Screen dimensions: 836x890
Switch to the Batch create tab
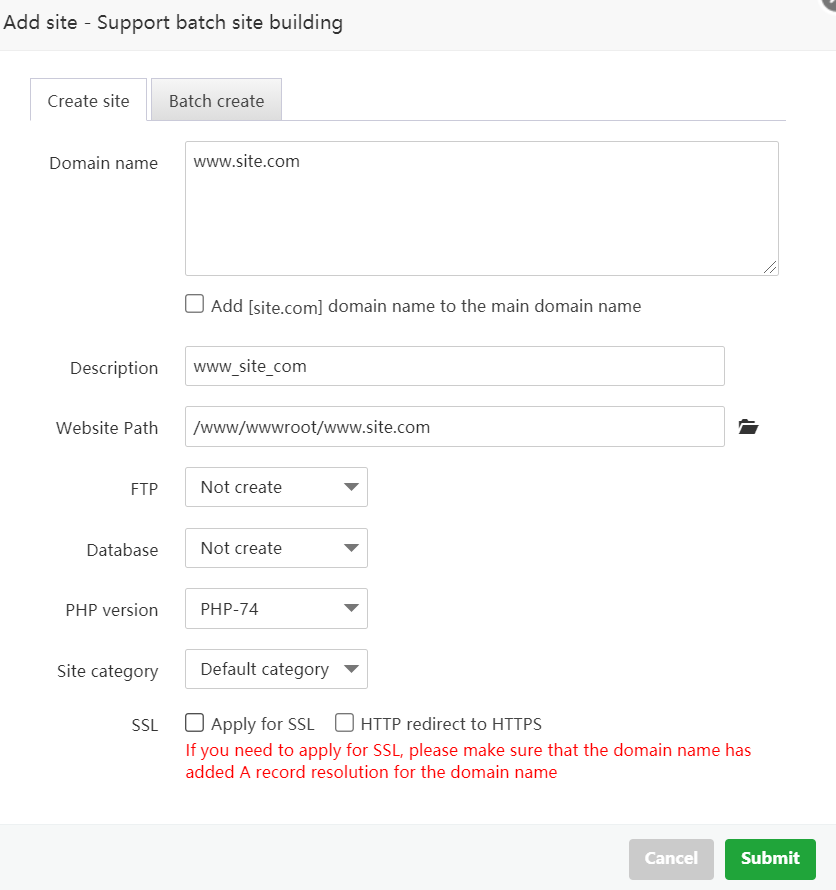216,101
